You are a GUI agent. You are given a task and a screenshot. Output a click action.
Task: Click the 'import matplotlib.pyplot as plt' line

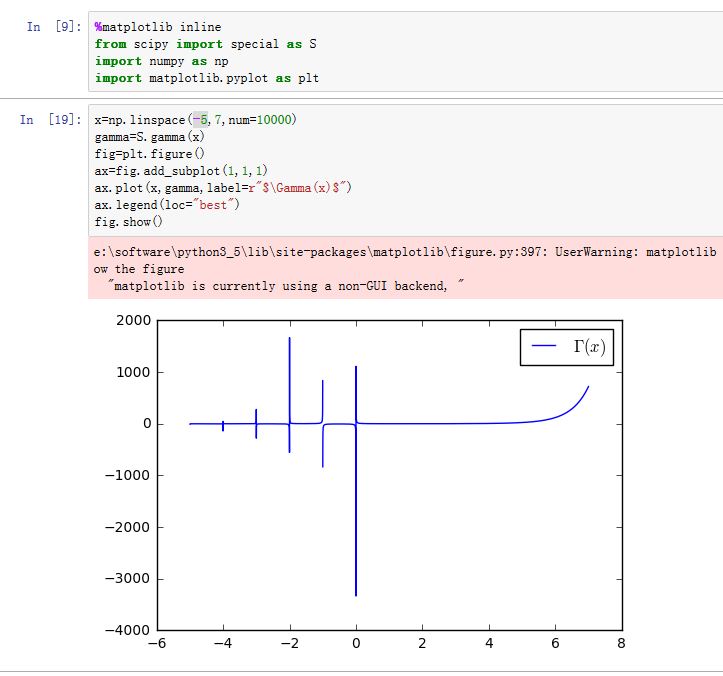point(208,78)
